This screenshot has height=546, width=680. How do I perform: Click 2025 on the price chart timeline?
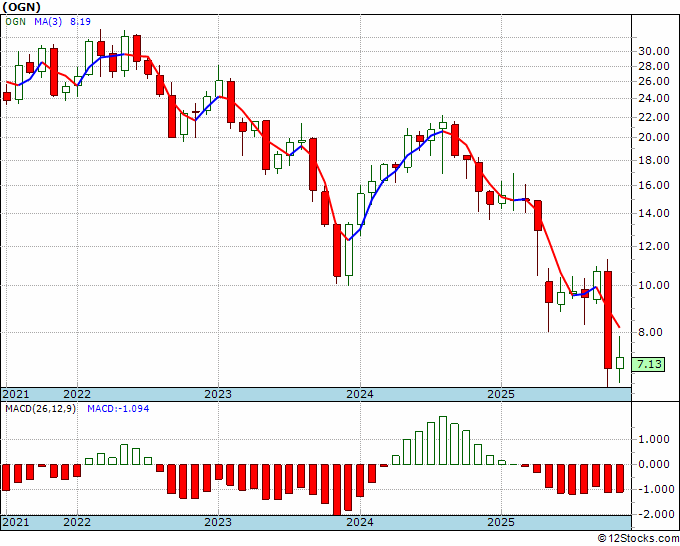coord(501,394)
